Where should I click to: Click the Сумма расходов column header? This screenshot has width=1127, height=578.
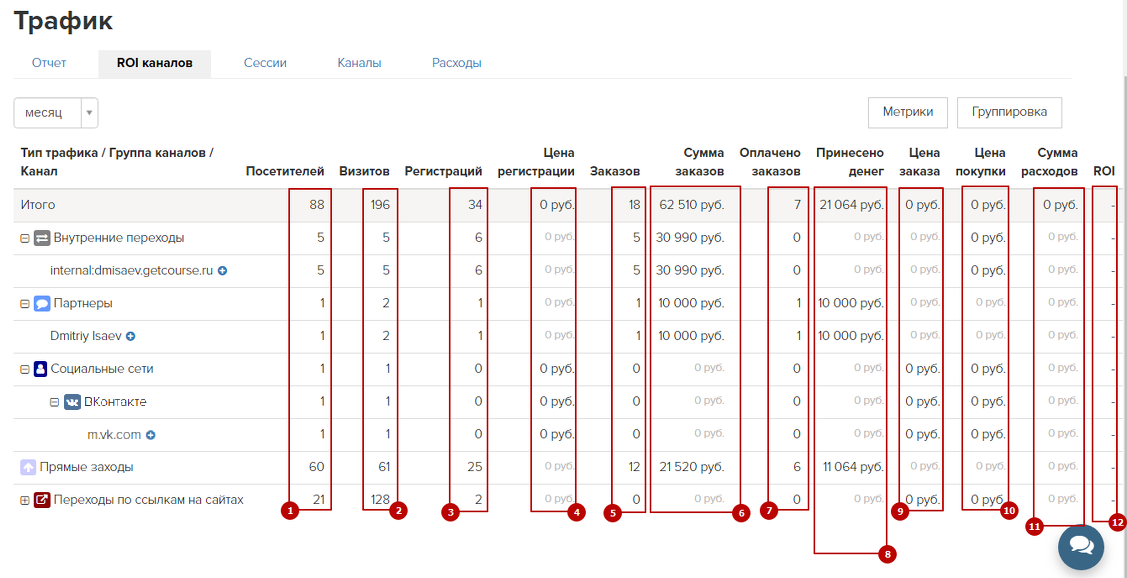(1049, 162)
